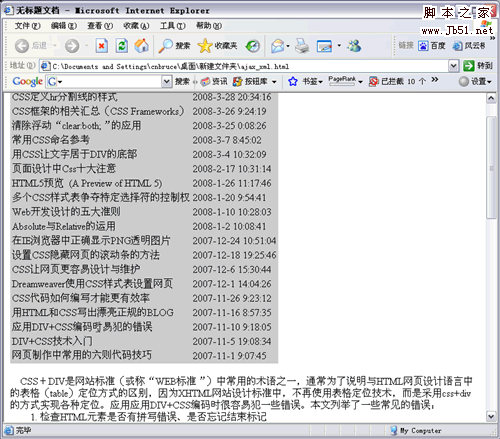
Task: Click the Forward navigation arrow icon
Action: [x=72, y=46]
